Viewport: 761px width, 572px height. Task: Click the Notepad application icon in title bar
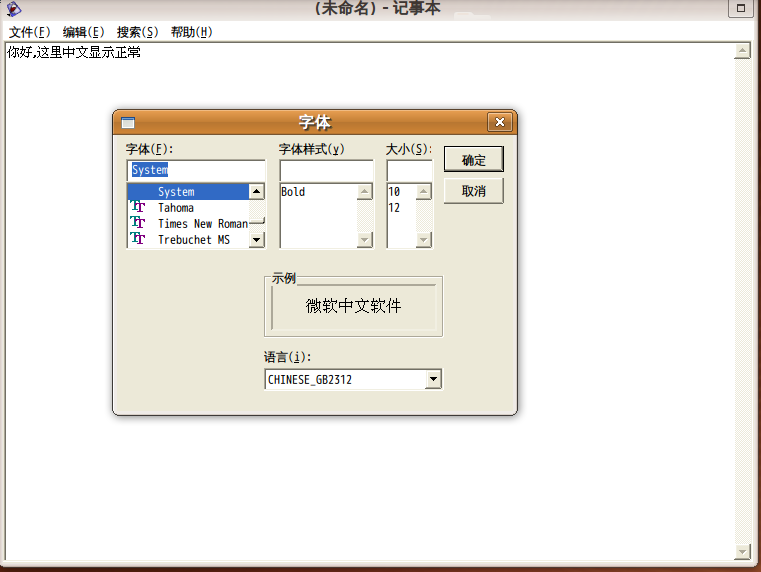coord(14,8)
